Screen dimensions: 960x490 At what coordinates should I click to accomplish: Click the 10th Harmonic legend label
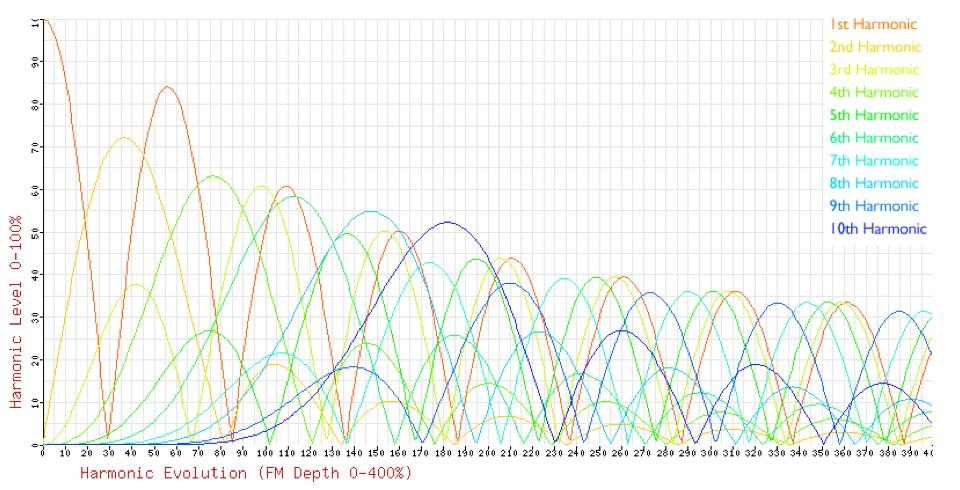coord(878,228)
